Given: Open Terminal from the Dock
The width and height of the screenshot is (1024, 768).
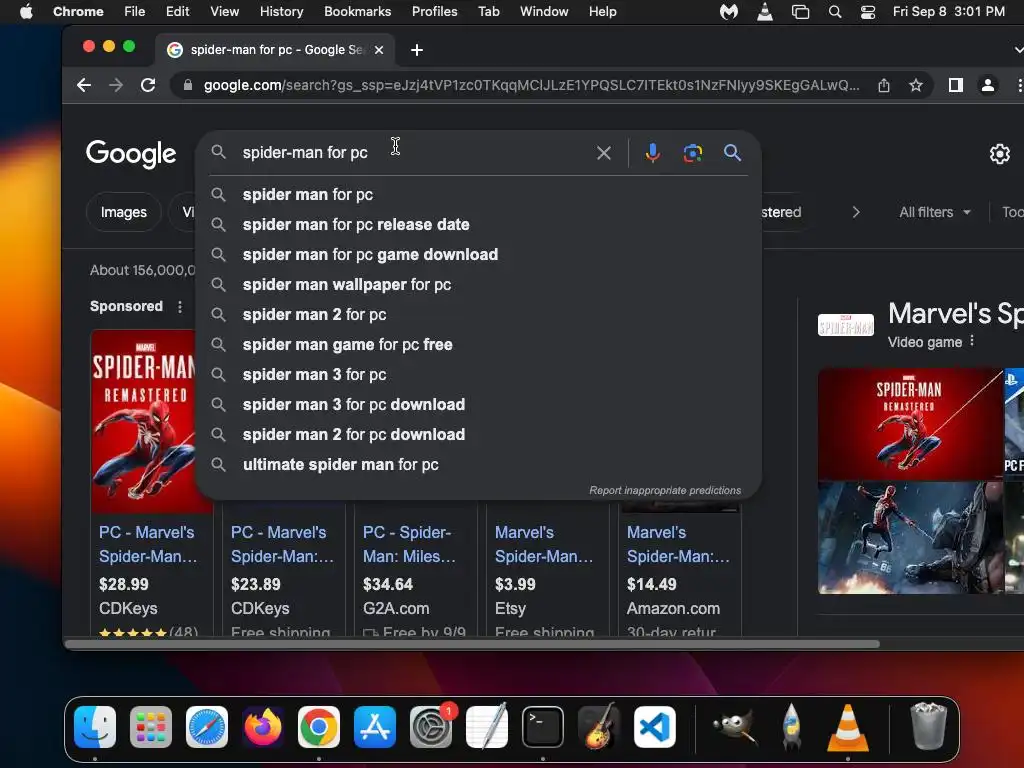Looking at the screenshot, I should [543, 727].
